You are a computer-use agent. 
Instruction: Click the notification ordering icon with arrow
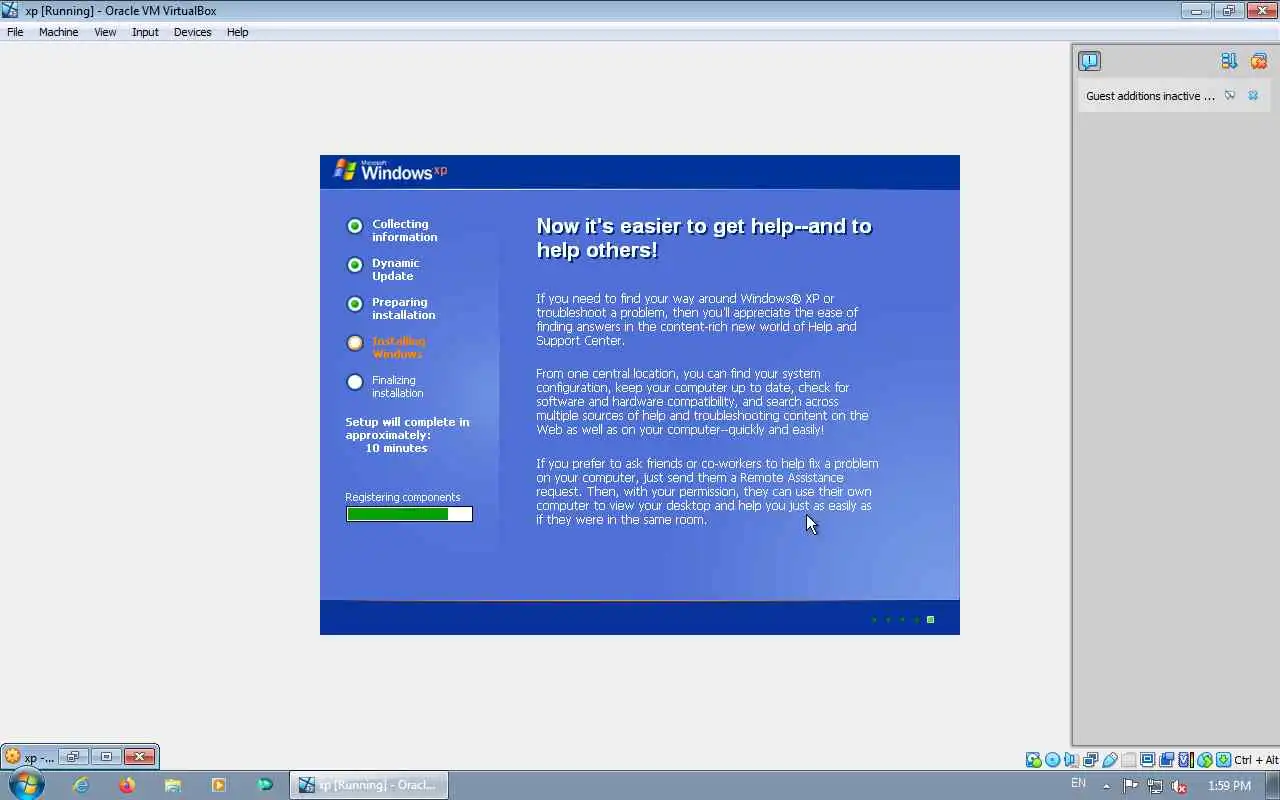[1229, 61]
